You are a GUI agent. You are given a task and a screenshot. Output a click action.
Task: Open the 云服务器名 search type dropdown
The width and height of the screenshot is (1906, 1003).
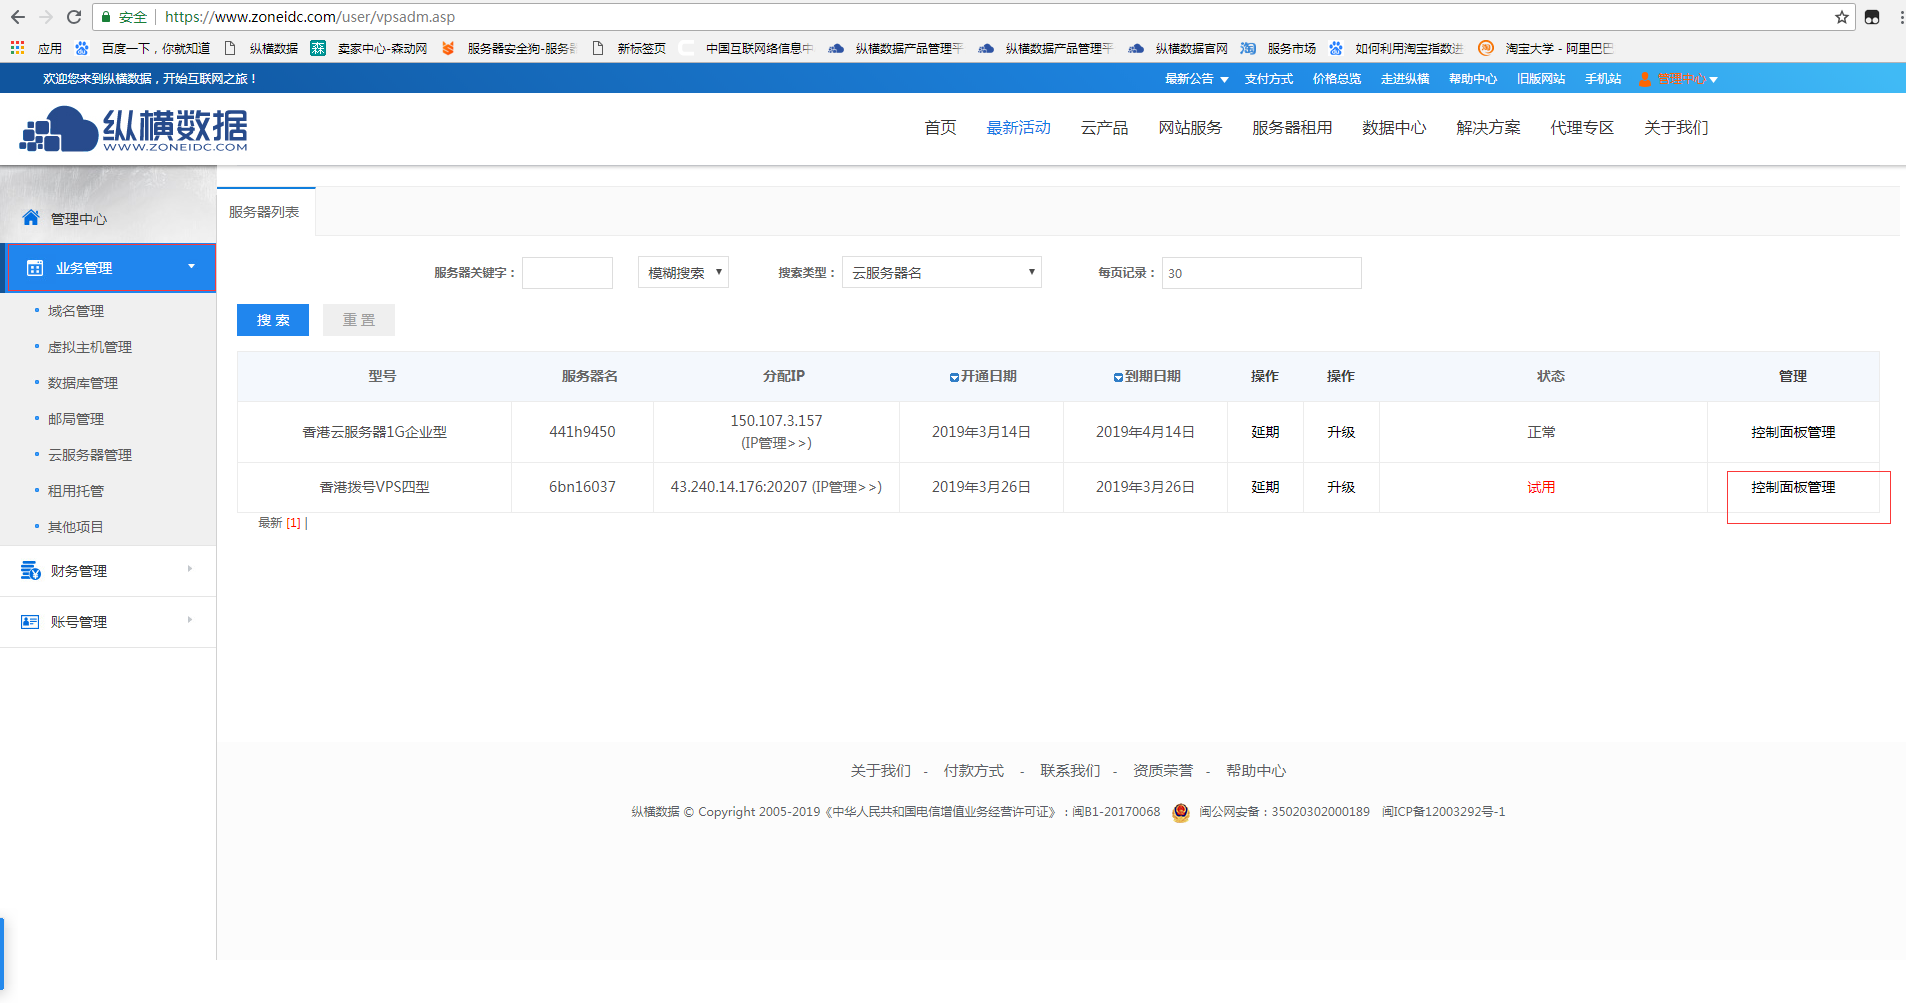click(x=942, y=272)
